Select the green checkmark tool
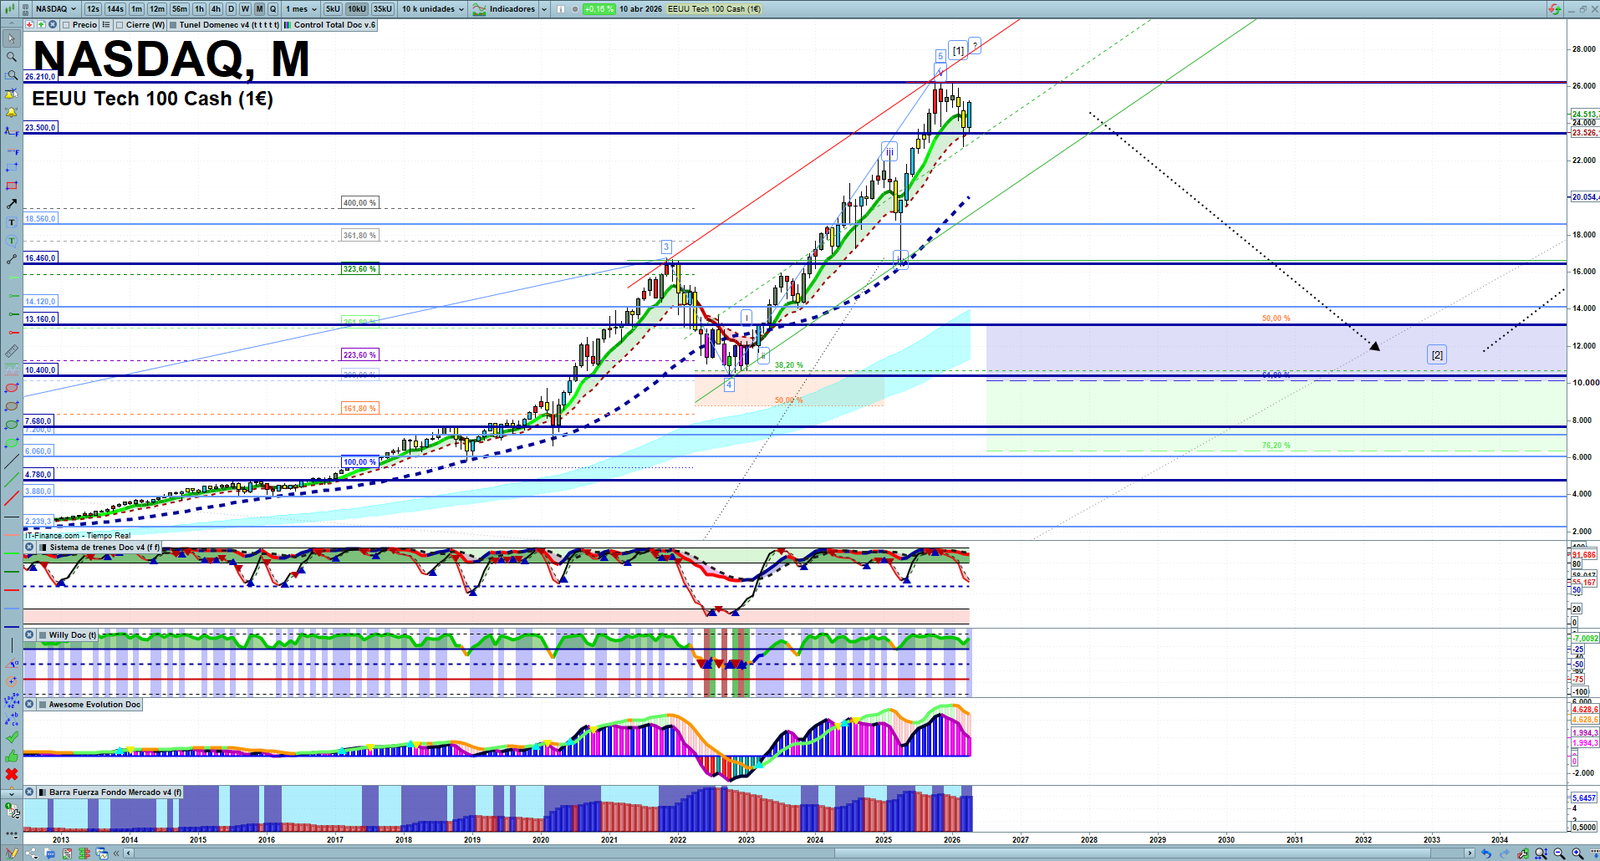The width and height of the screenshot is (1600, 861). (x=11, y=737)
